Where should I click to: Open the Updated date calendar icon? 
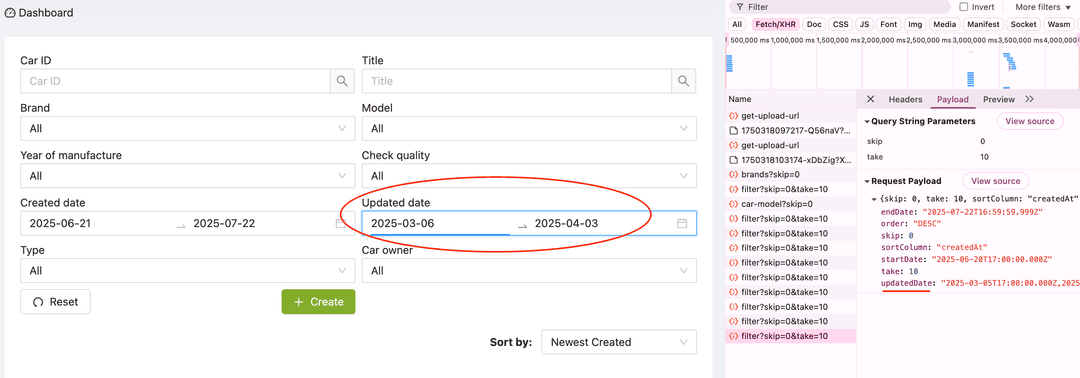tap(682, 224)
